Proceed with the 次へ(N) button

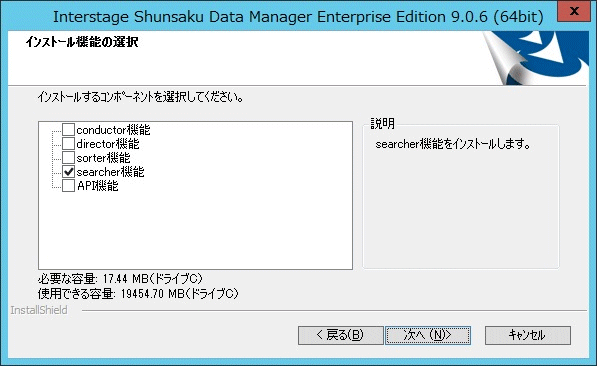tap(428, 335)
